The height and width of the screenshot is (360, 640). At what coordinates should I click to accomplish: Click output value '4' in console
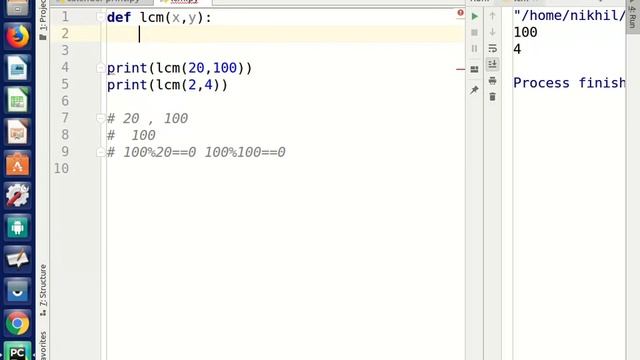(517, 49)
